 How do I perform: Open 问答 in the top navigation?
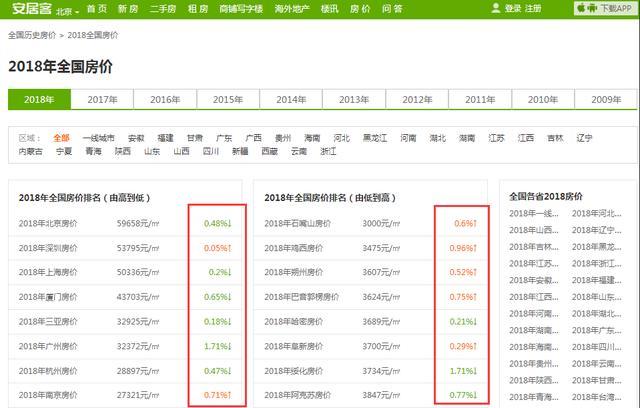(x=392, y=9)
